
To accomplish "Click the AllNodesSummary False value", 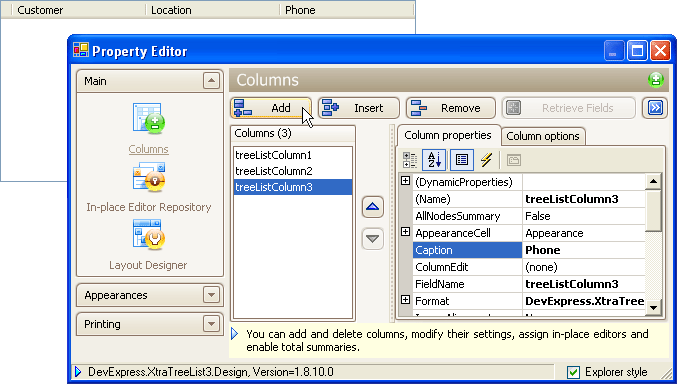I will pos(584,216).
